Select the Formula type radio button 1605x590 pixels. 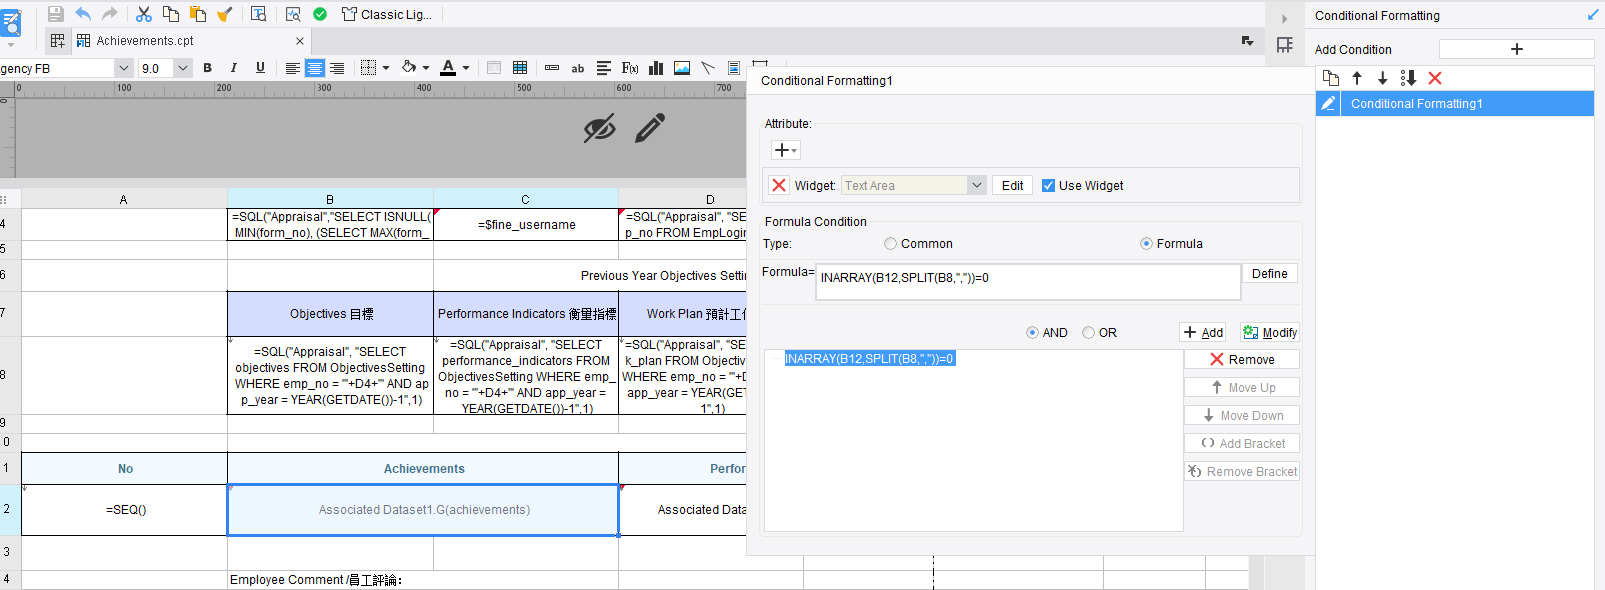click(1146, 243)
